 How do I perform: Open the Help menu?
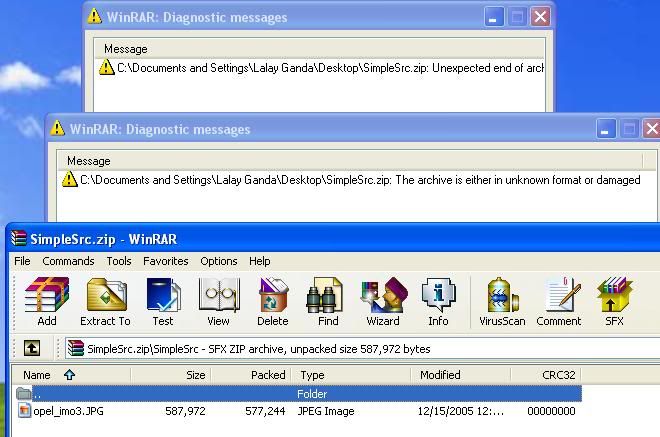260,261
